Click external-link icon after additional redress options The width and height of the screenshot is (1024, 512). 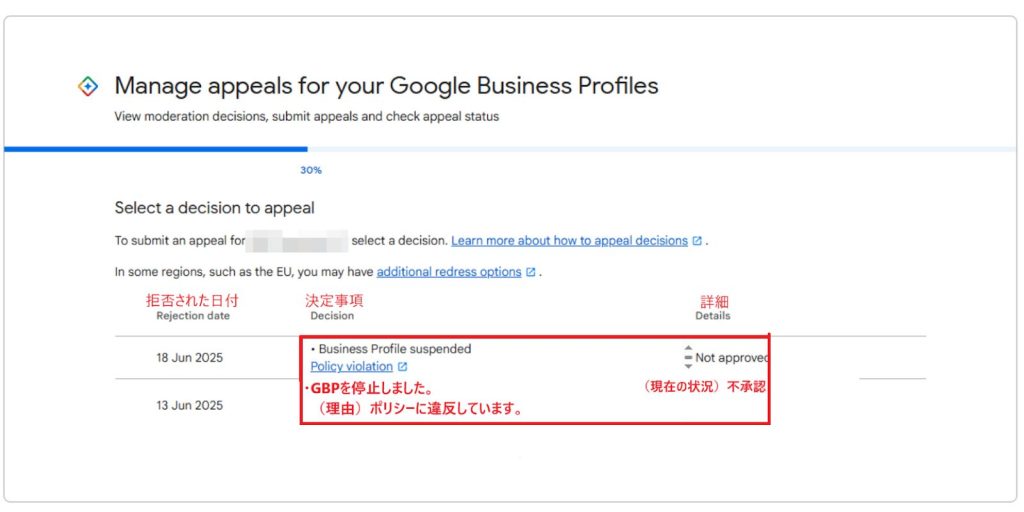[530, 272]
